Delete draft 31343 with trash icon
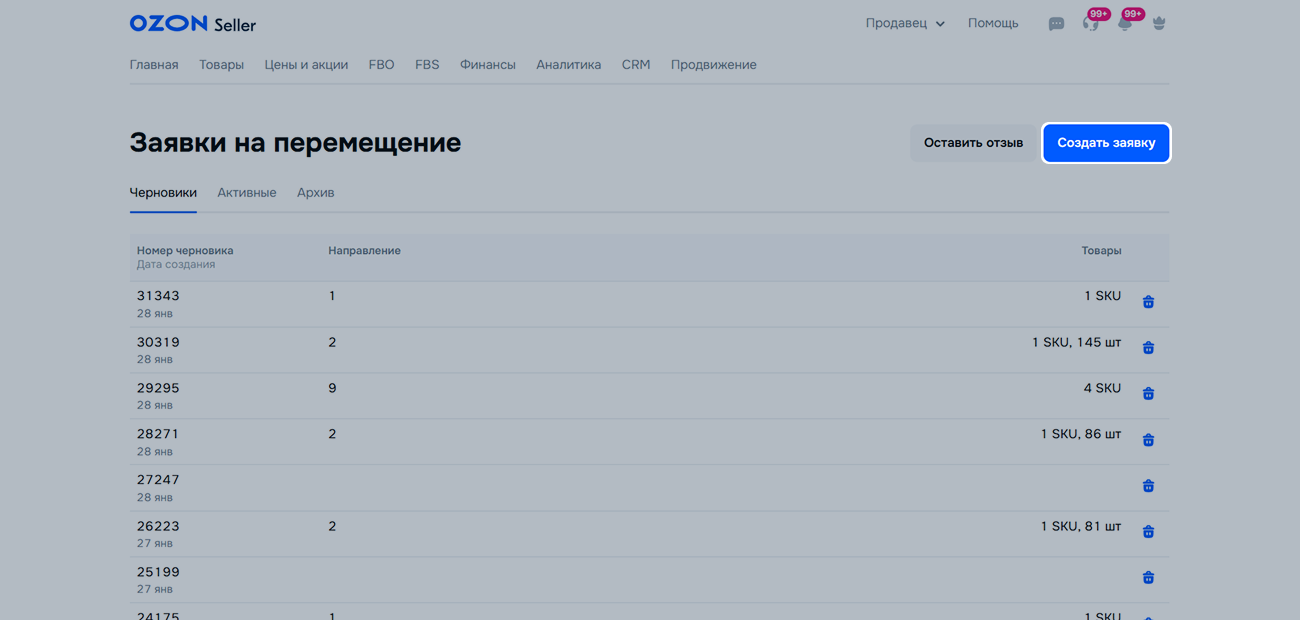 tap(1148, 302)
